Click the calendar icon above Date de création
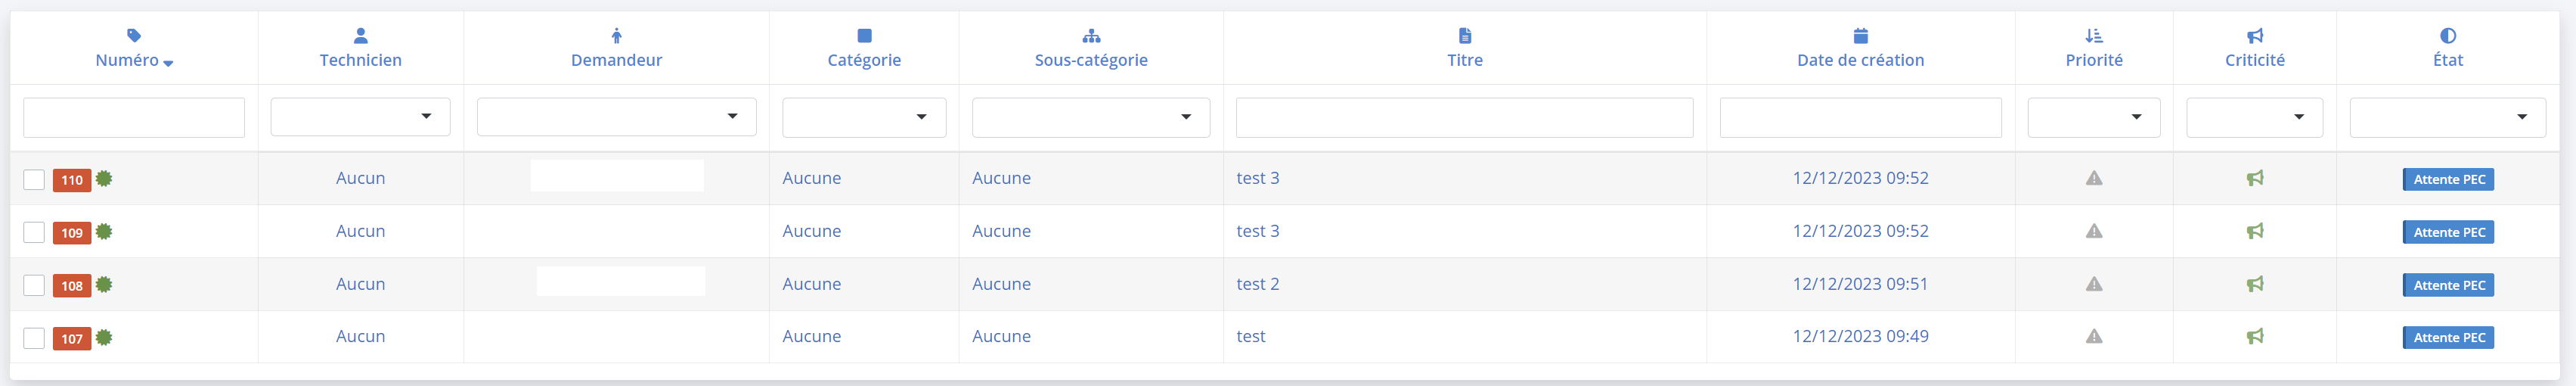 1860,36
